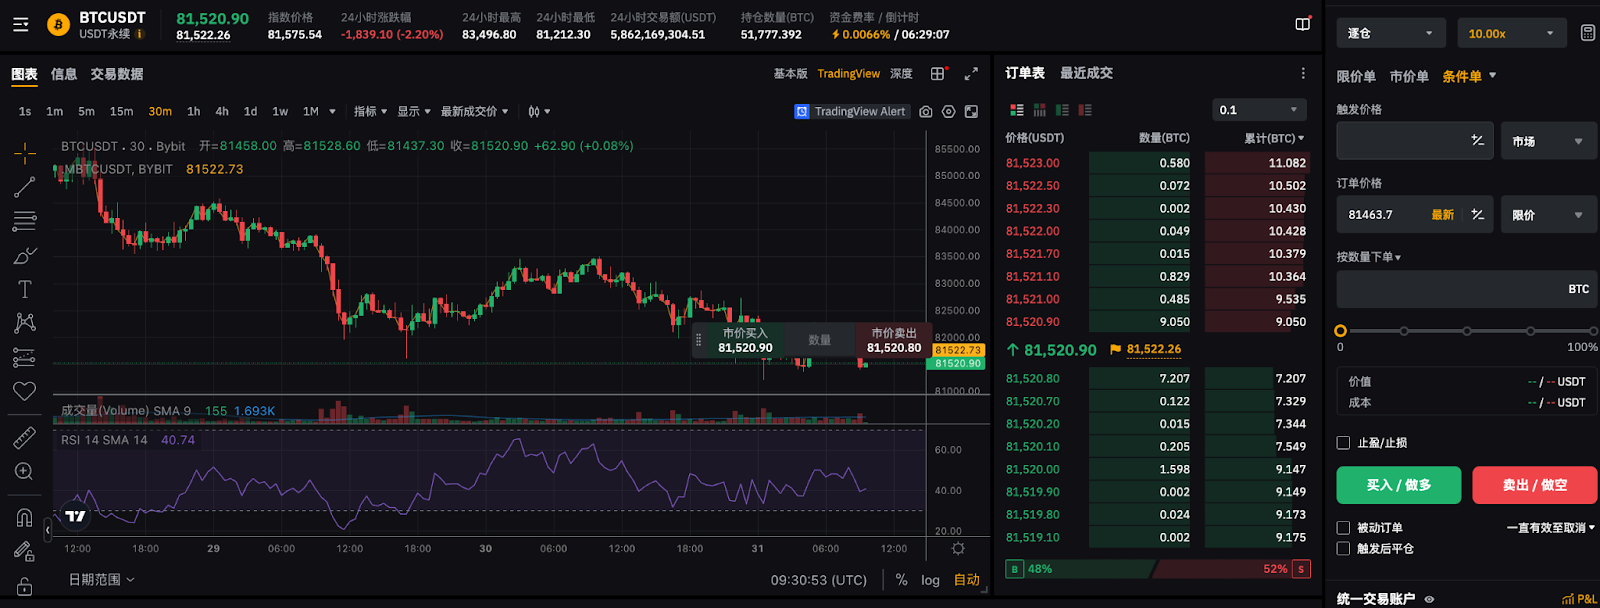Click the red Sell / Short button

(1535, 485)
